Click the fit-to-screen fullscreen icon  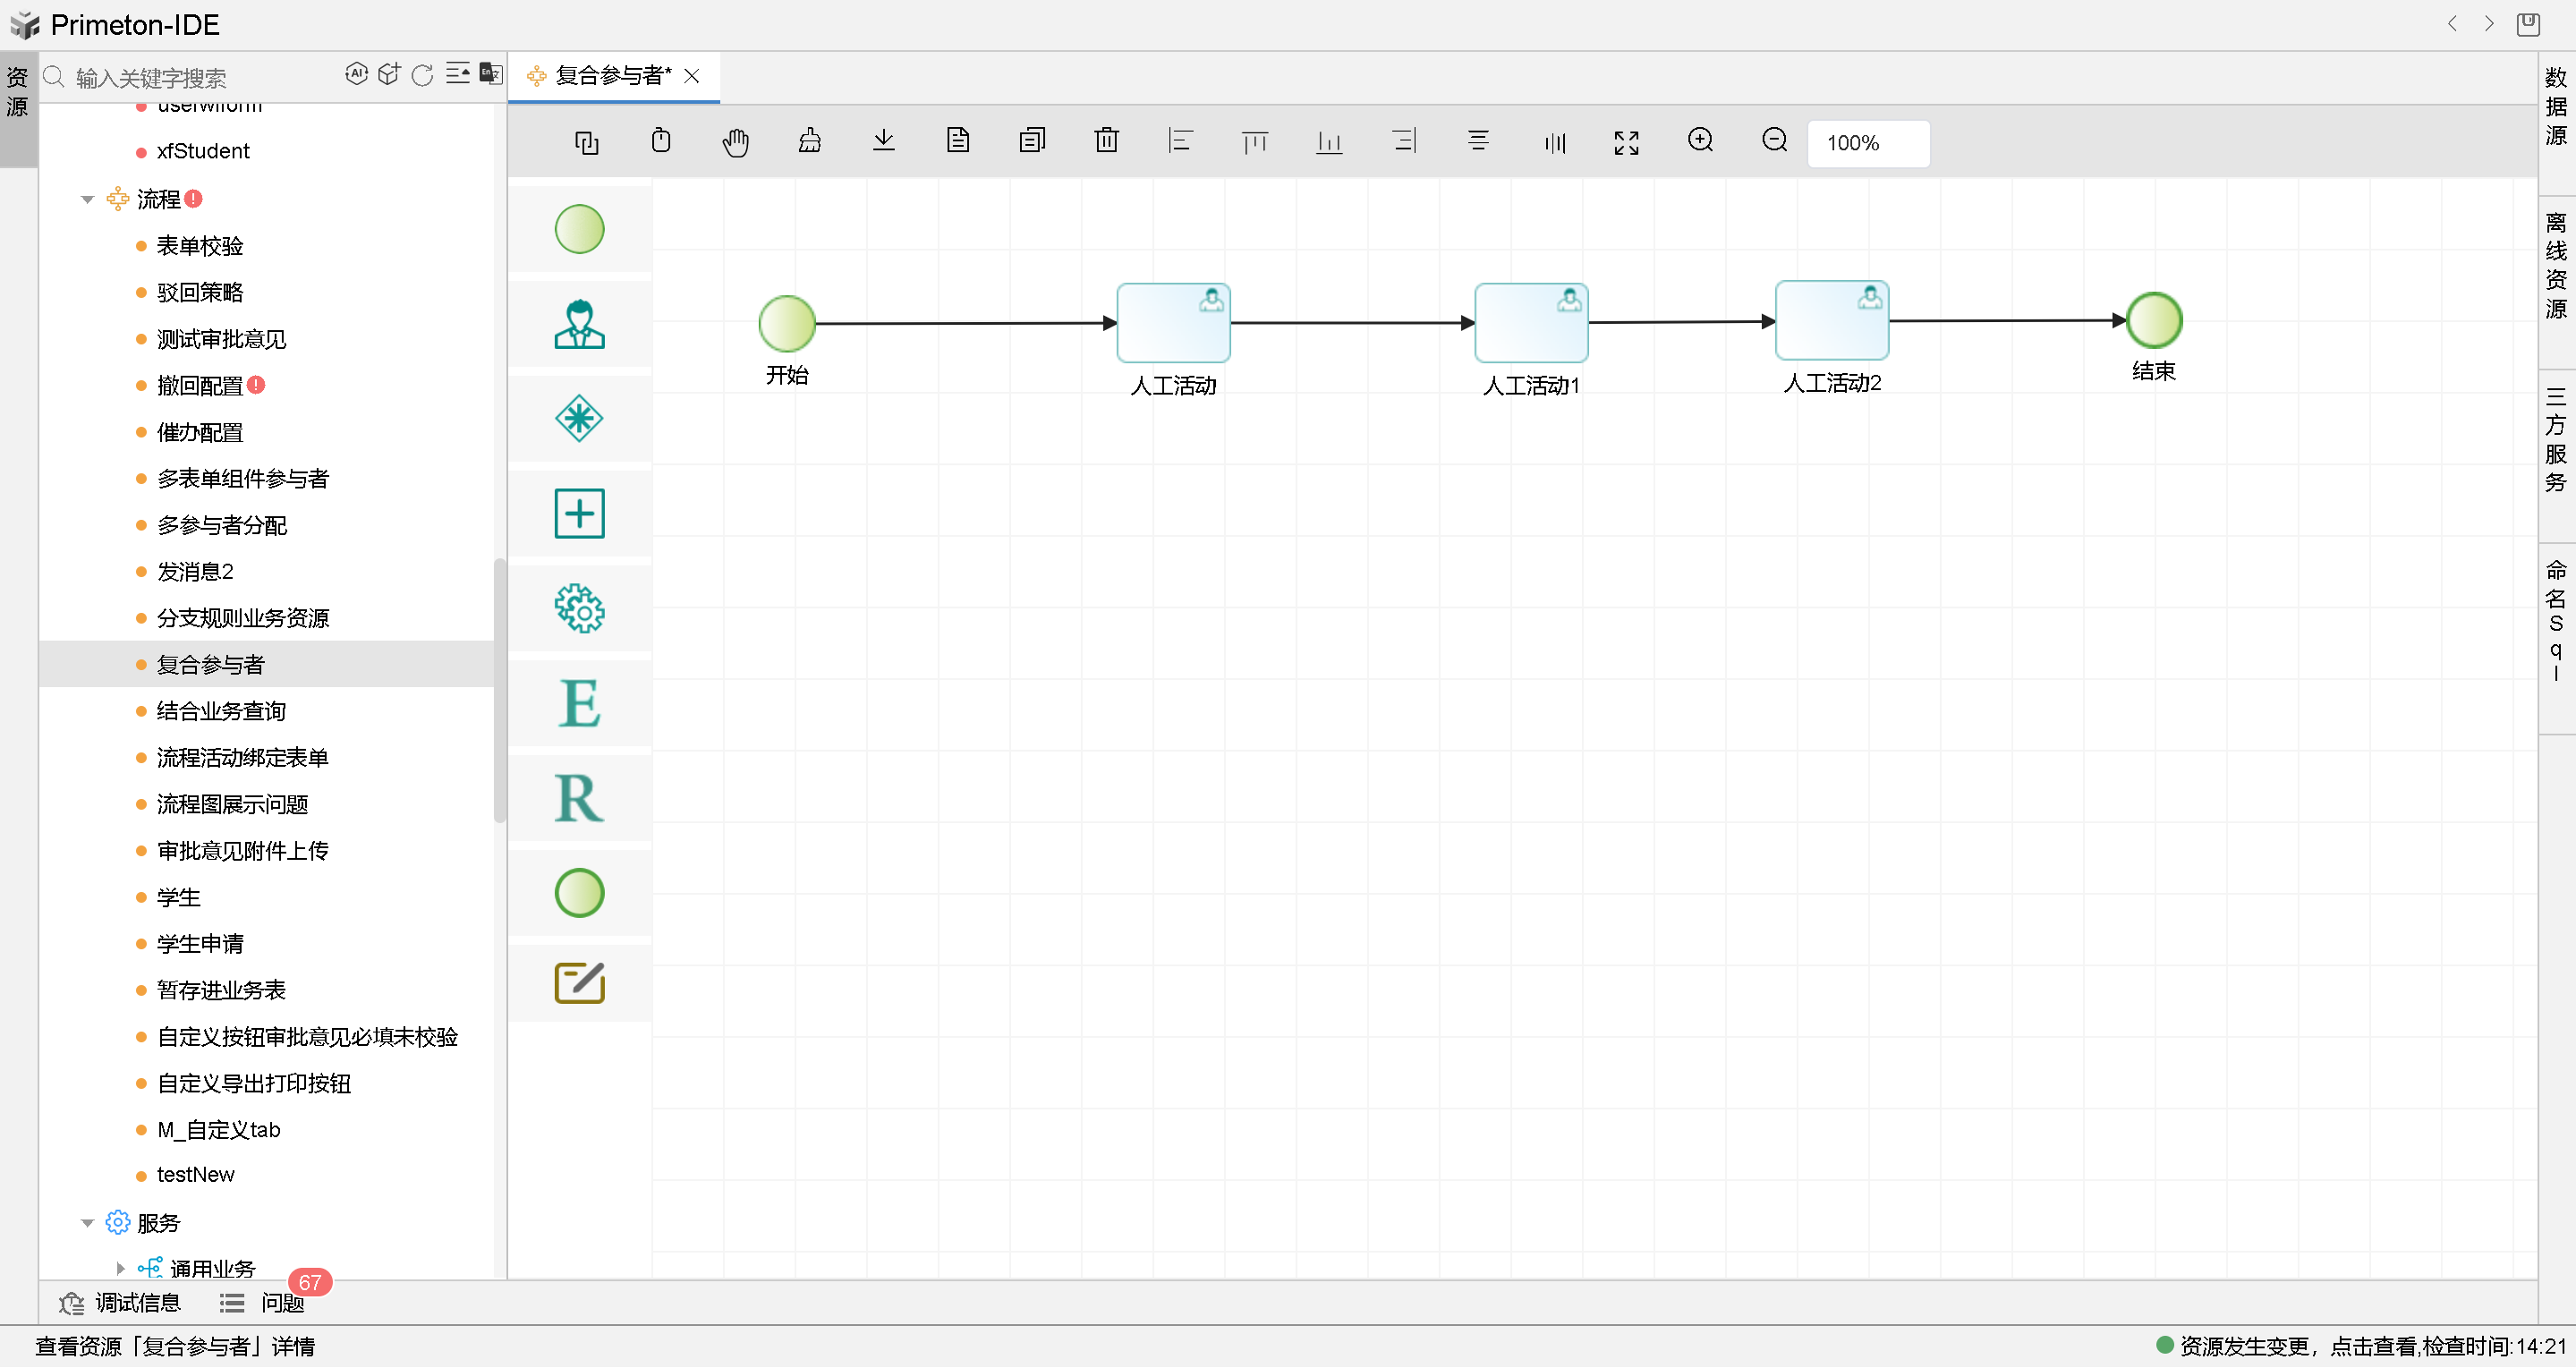[1626, 142]
